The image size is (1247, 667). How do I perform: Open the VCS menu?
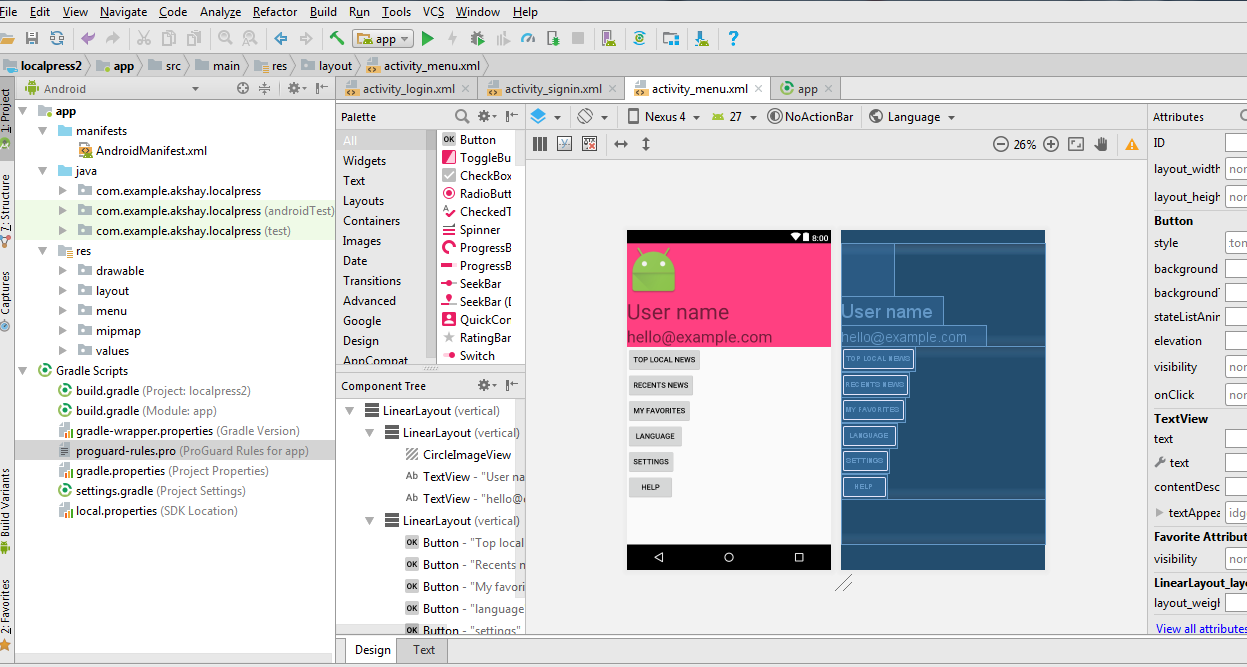point(434,12)
